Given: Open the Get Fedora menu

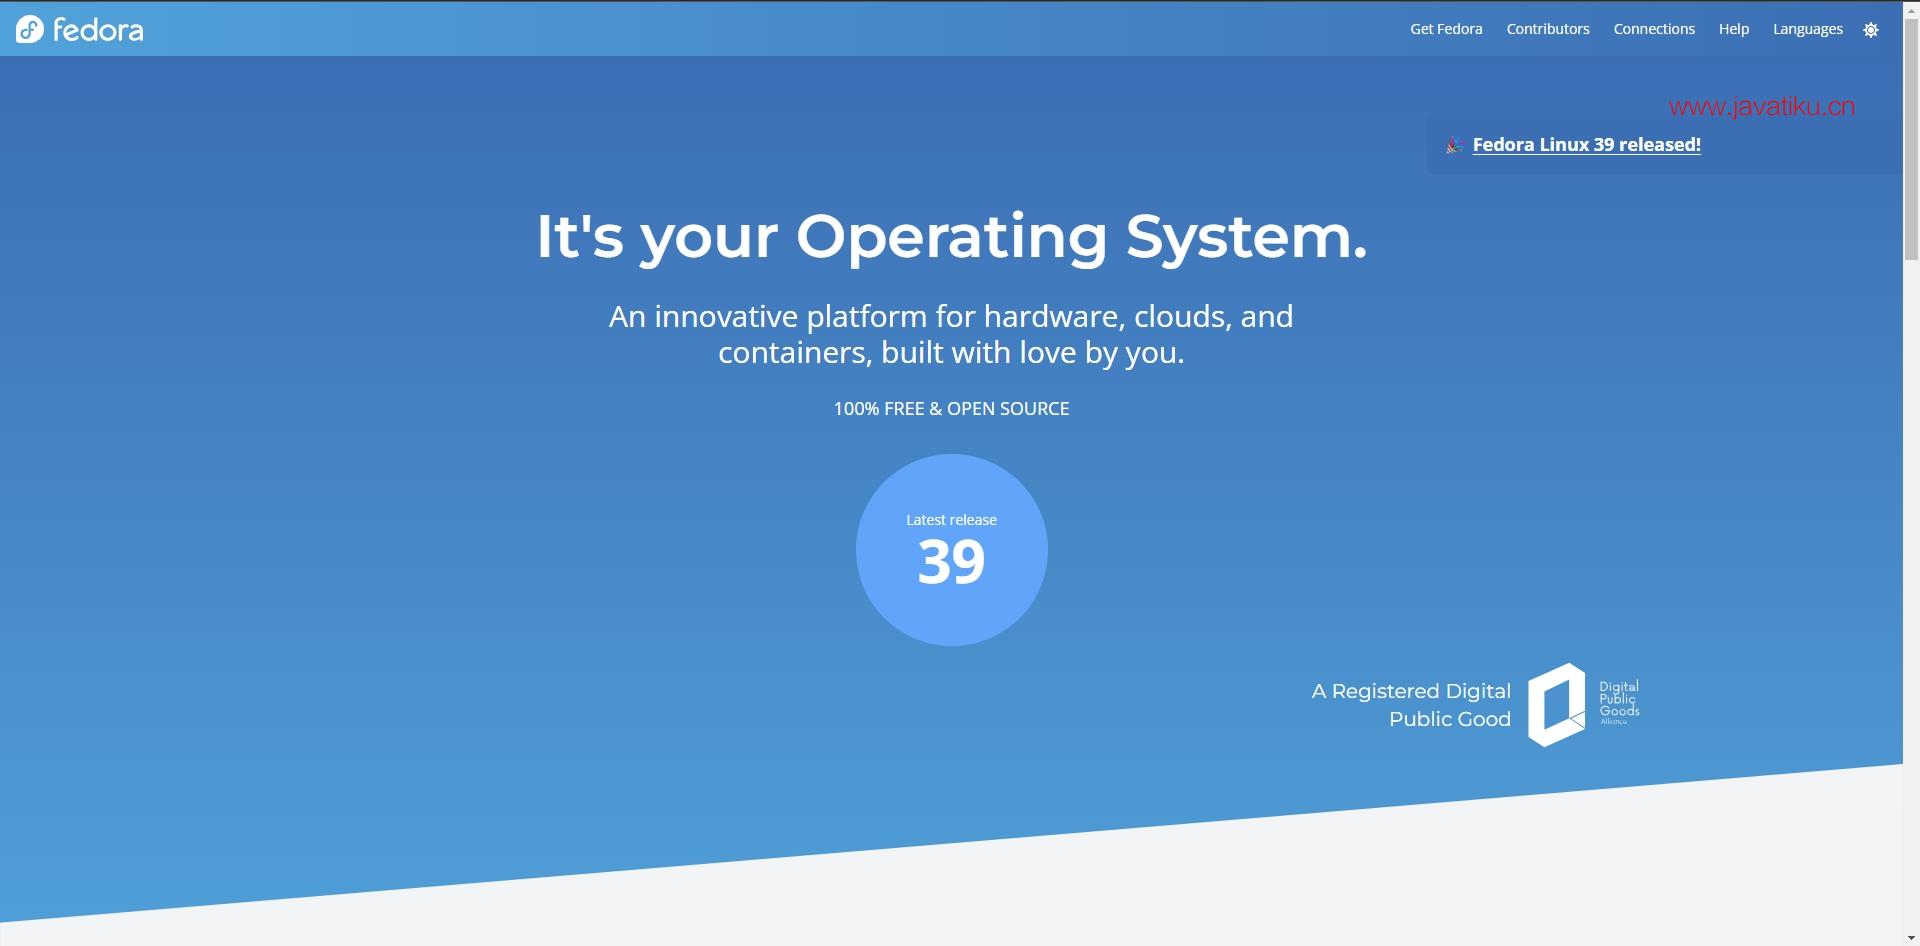Looking at the screenshot, I should tap(1446, 29).
